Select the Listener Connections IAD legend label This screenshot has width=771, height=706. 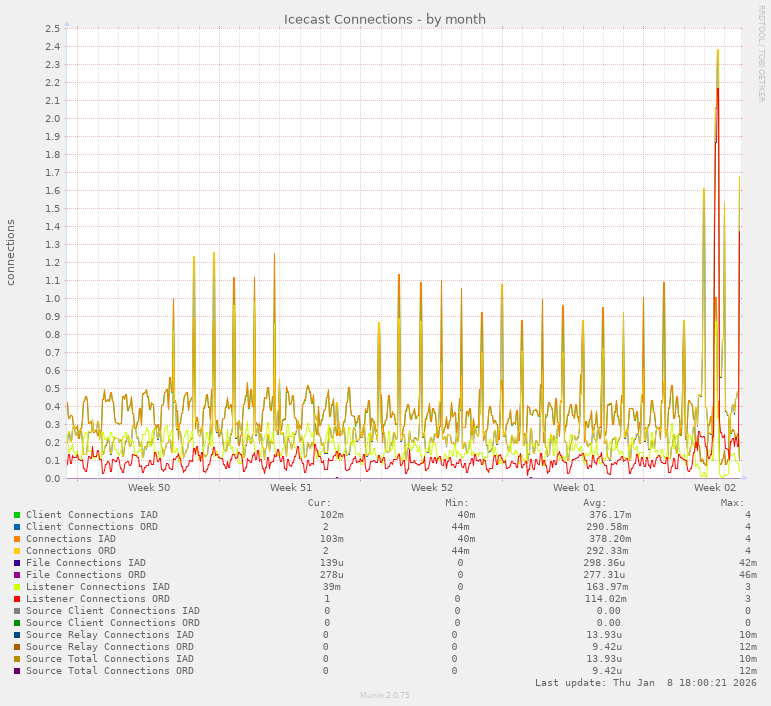[97, 587]
